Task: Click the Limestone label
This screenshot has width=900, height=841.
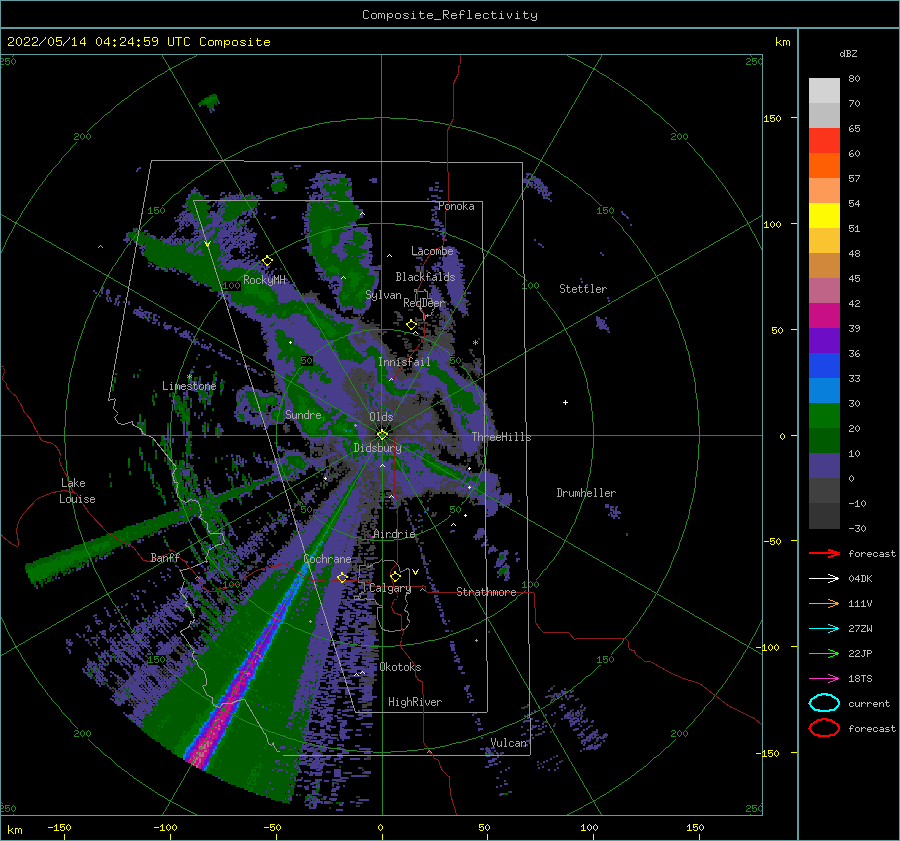Action: coord(189,386)
